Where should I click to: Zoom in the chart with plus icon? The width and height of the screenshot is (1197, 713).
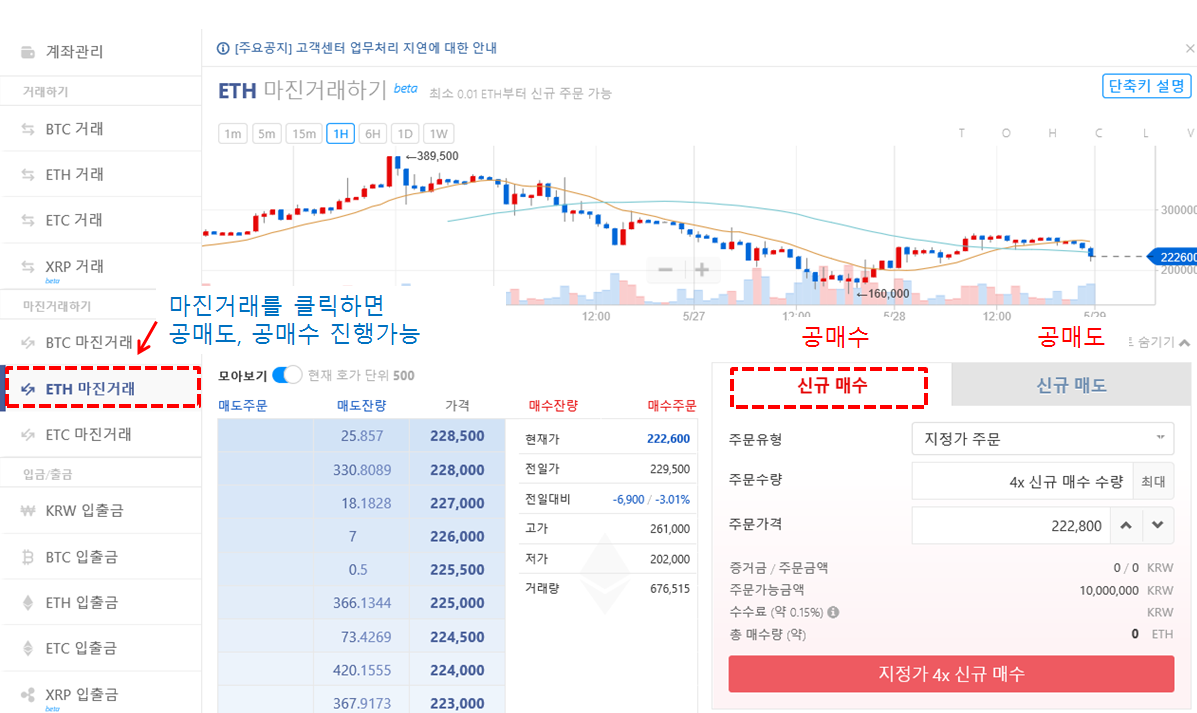pyautogui.click(x=701, y=269)
